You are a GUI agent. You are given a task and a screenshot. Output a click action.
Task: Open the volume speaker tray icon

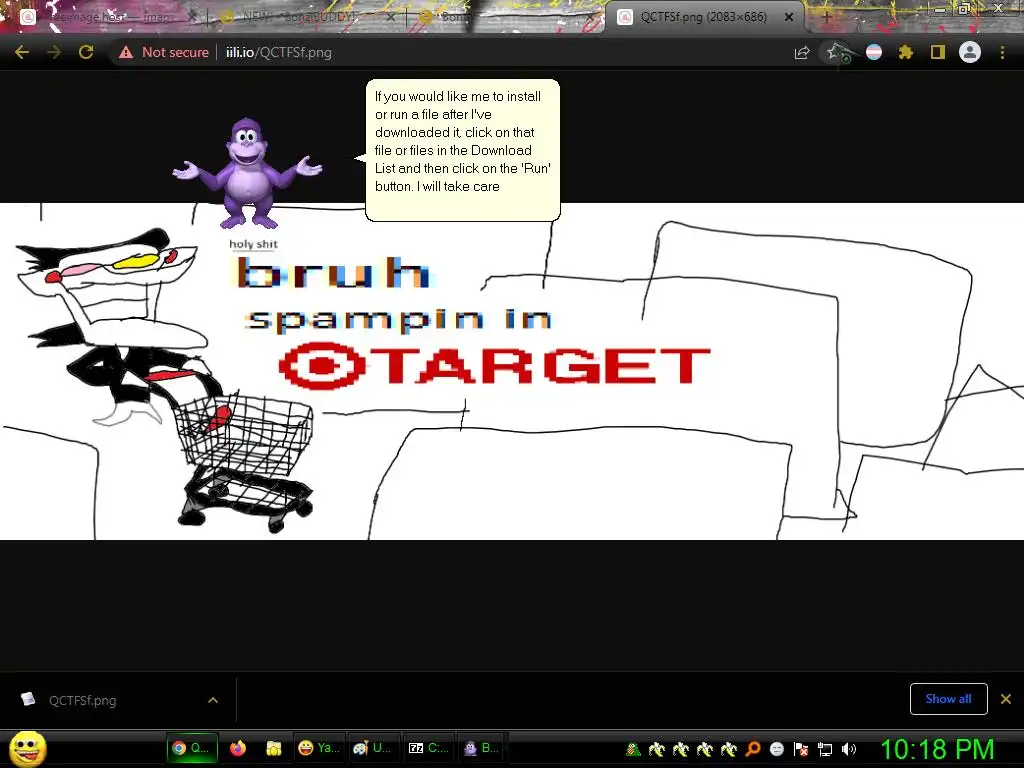point(849,749)
